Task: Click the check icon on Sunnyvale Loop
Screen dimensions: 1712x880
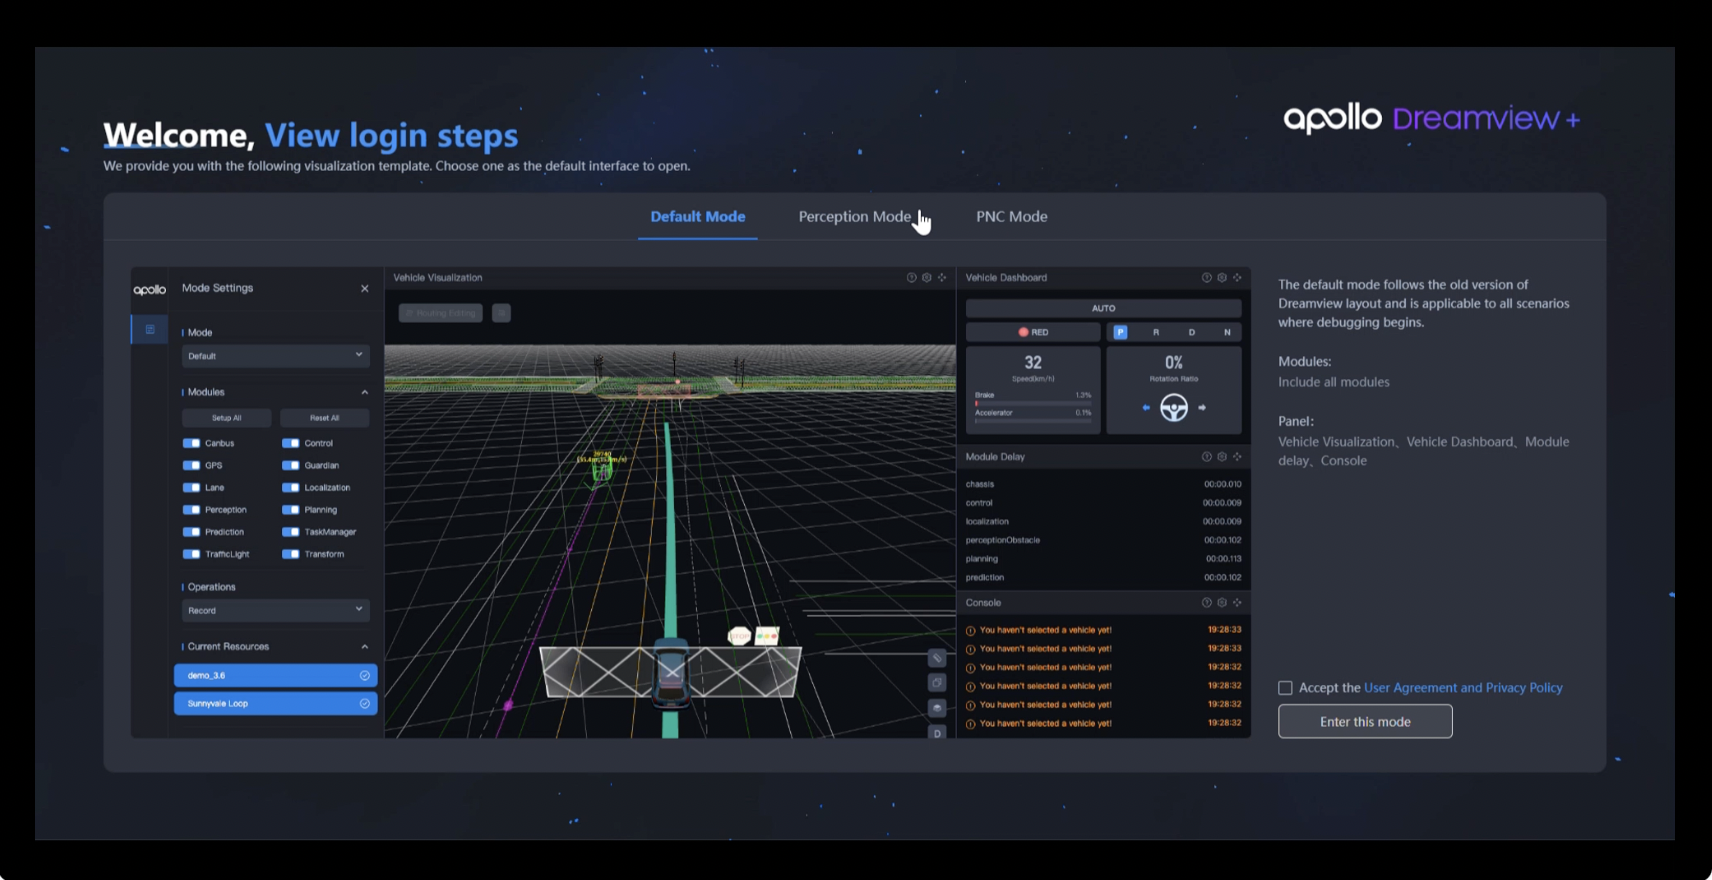Action: pos(364,703)
